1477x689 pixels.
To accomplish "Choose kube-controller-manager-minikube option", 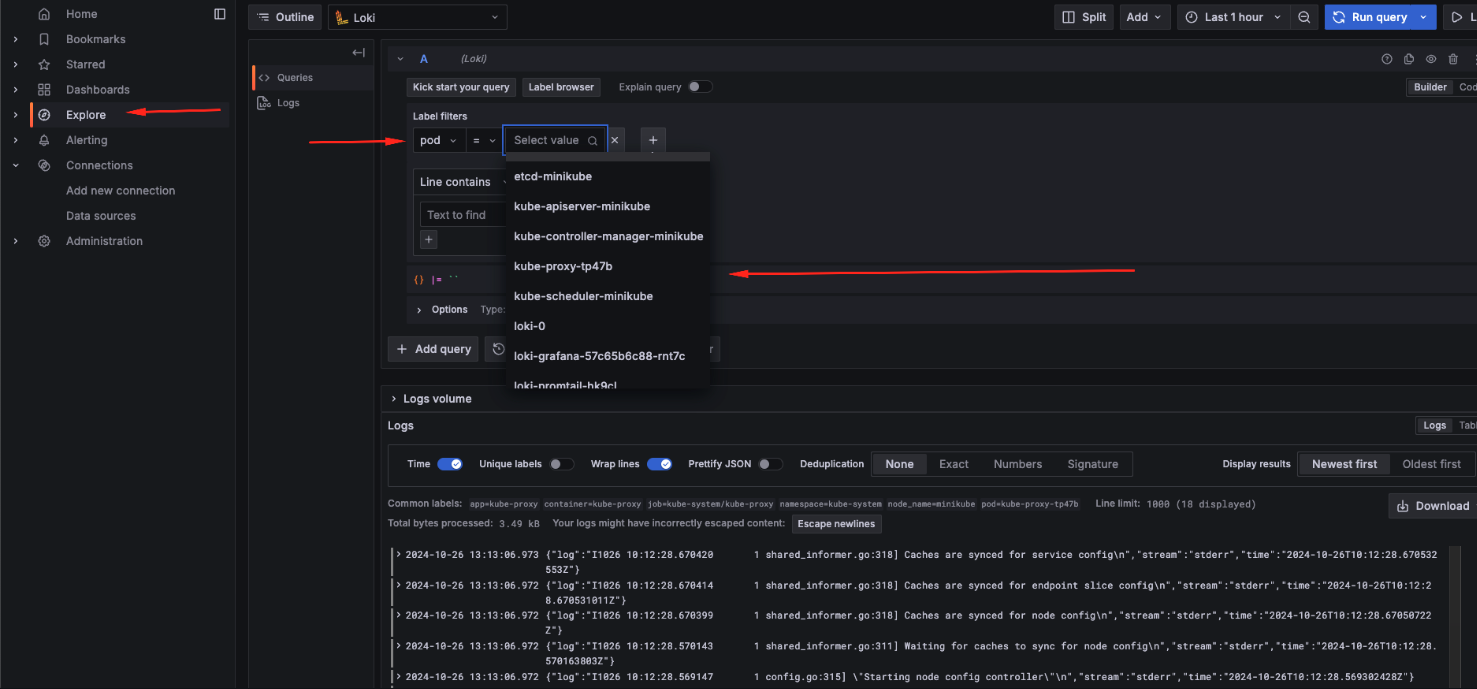I will point(608,236).
